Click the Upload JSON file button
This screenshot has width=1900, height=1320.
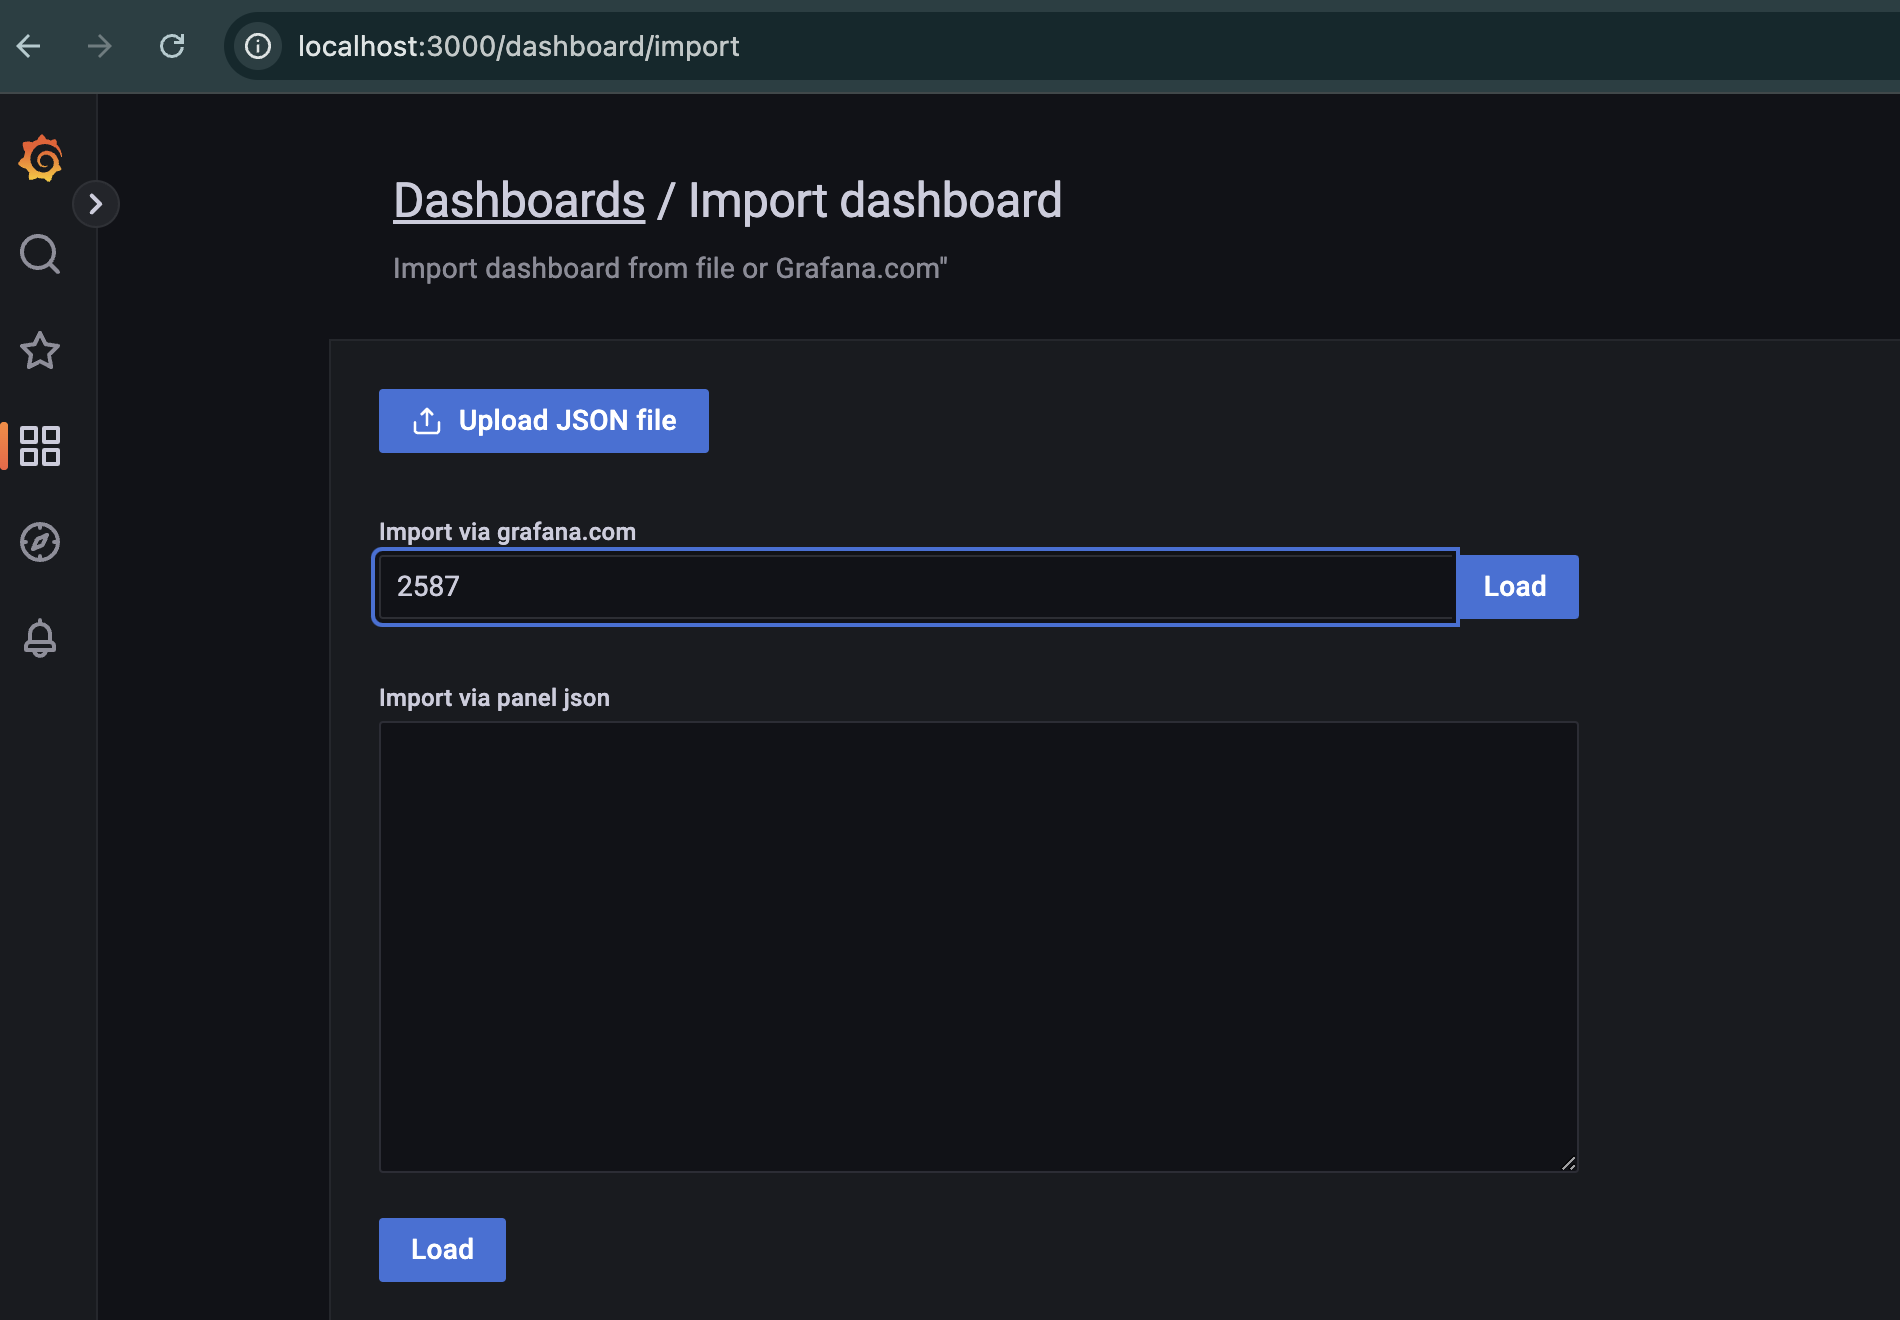point(544,421)
